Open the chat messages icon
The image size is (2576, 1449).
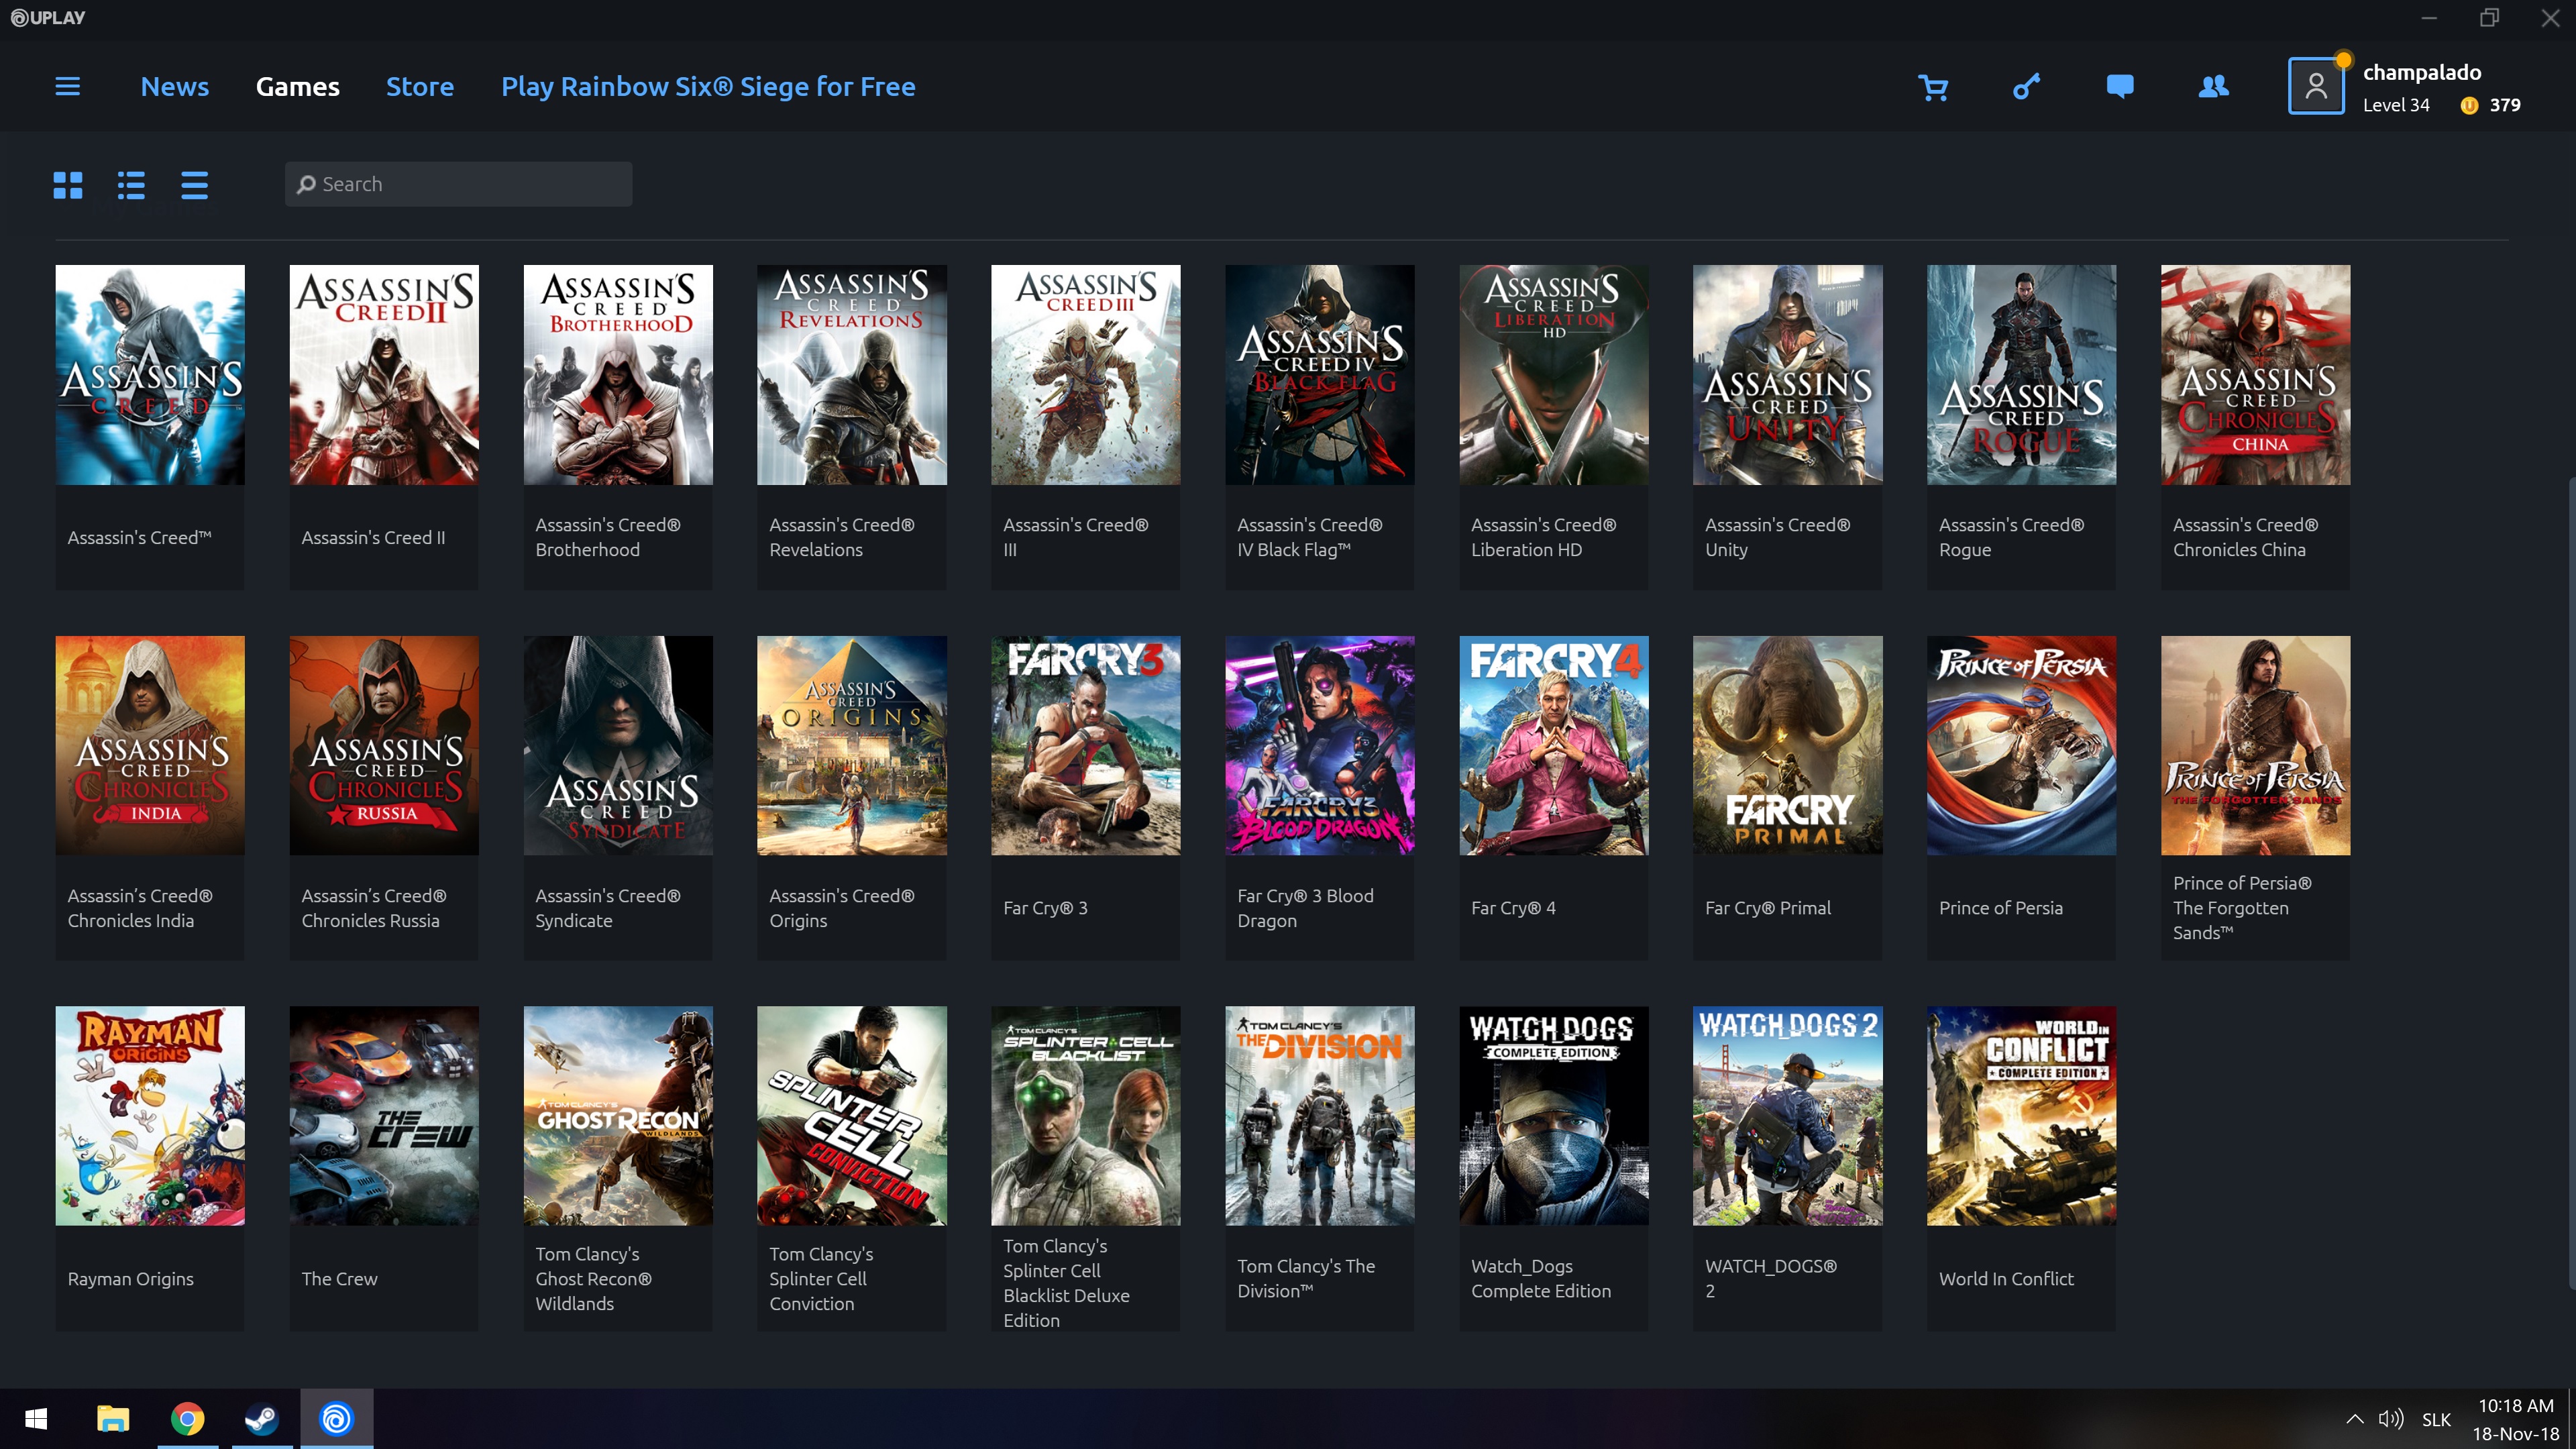[x=2119, y=87]
